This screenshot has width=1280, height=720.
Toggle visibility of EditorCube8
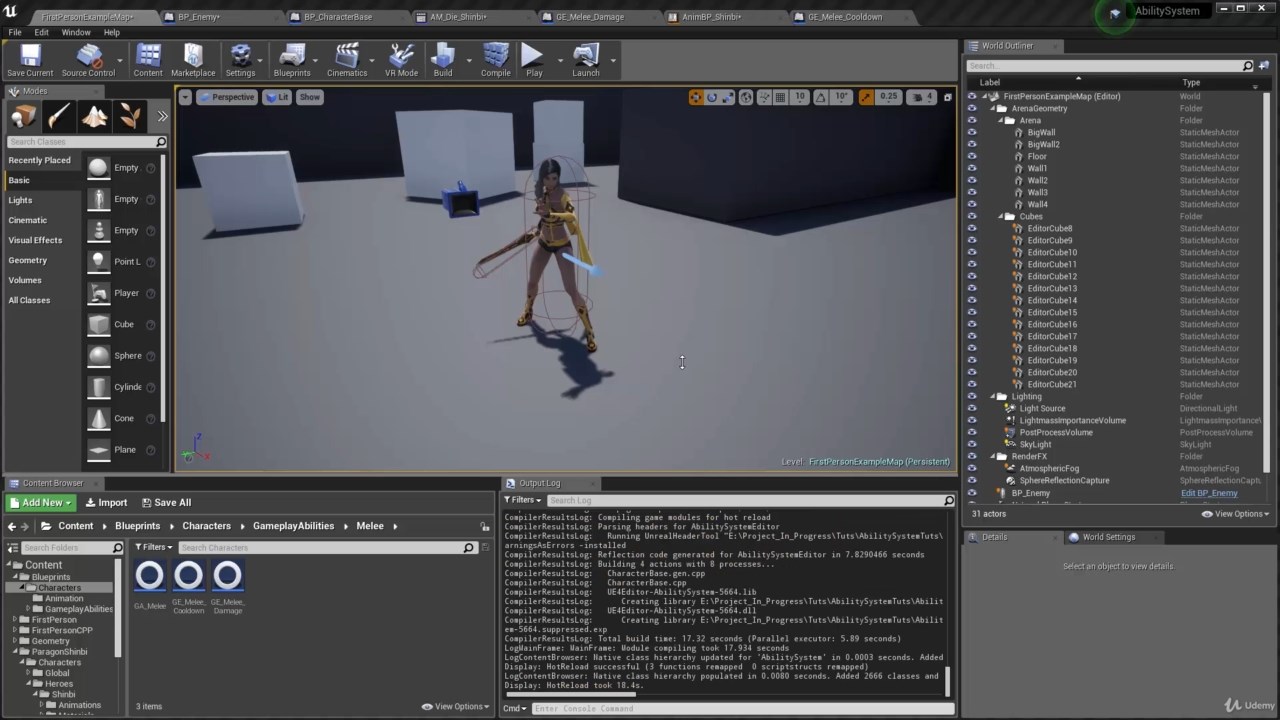[972, 228]
